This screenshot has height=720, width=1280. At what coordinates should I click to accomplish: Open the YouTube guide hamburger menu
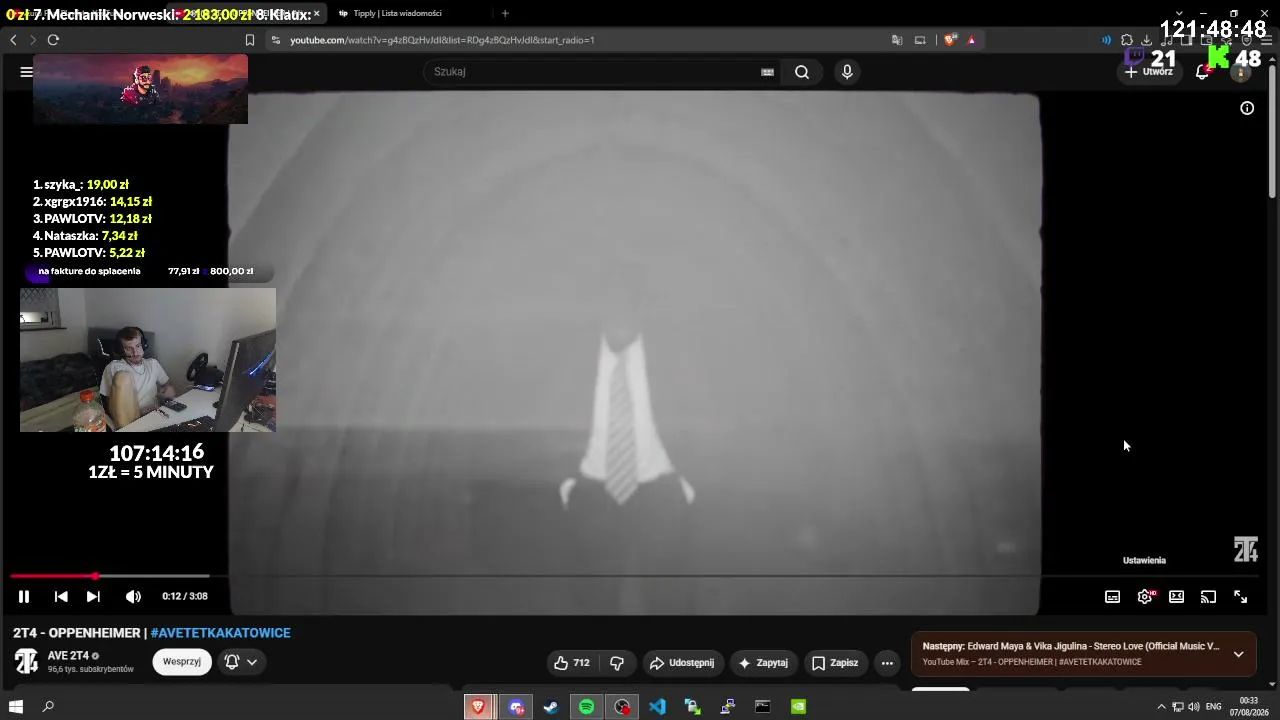click(x=26, y=72)
